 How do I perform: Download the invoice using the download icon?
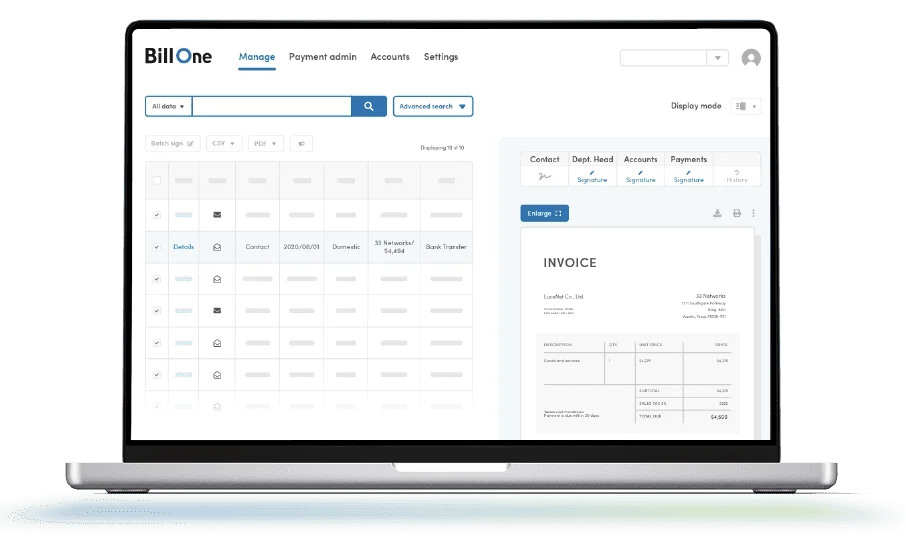click(x=717, y=213)
